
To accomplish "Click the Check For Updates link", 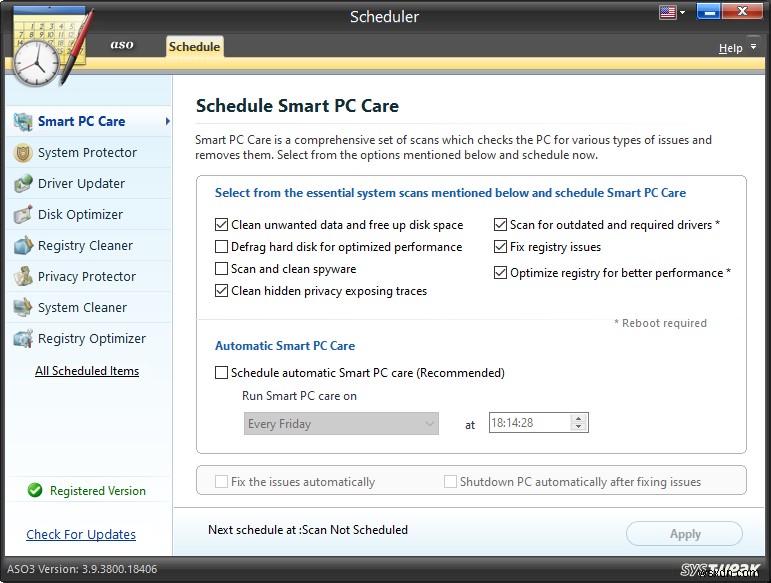I will click(81, 534).
